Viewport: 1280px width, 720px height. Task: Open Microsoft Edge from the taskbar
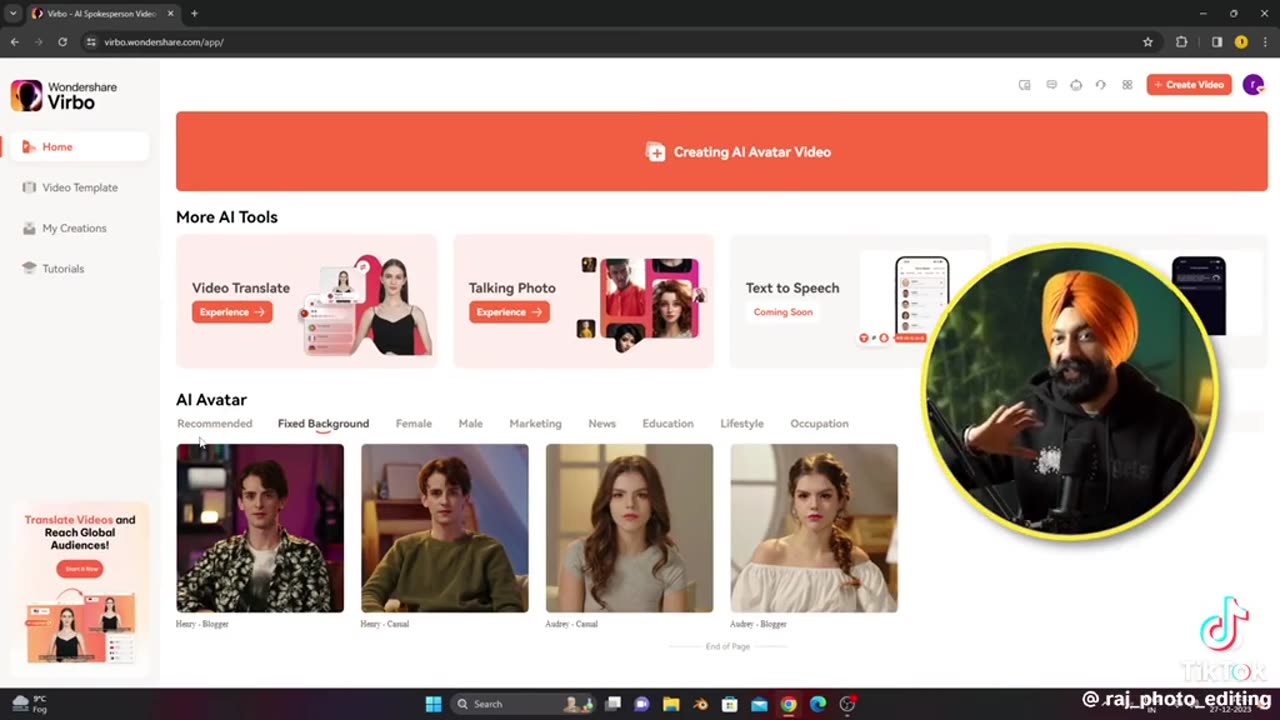(818, 704)
